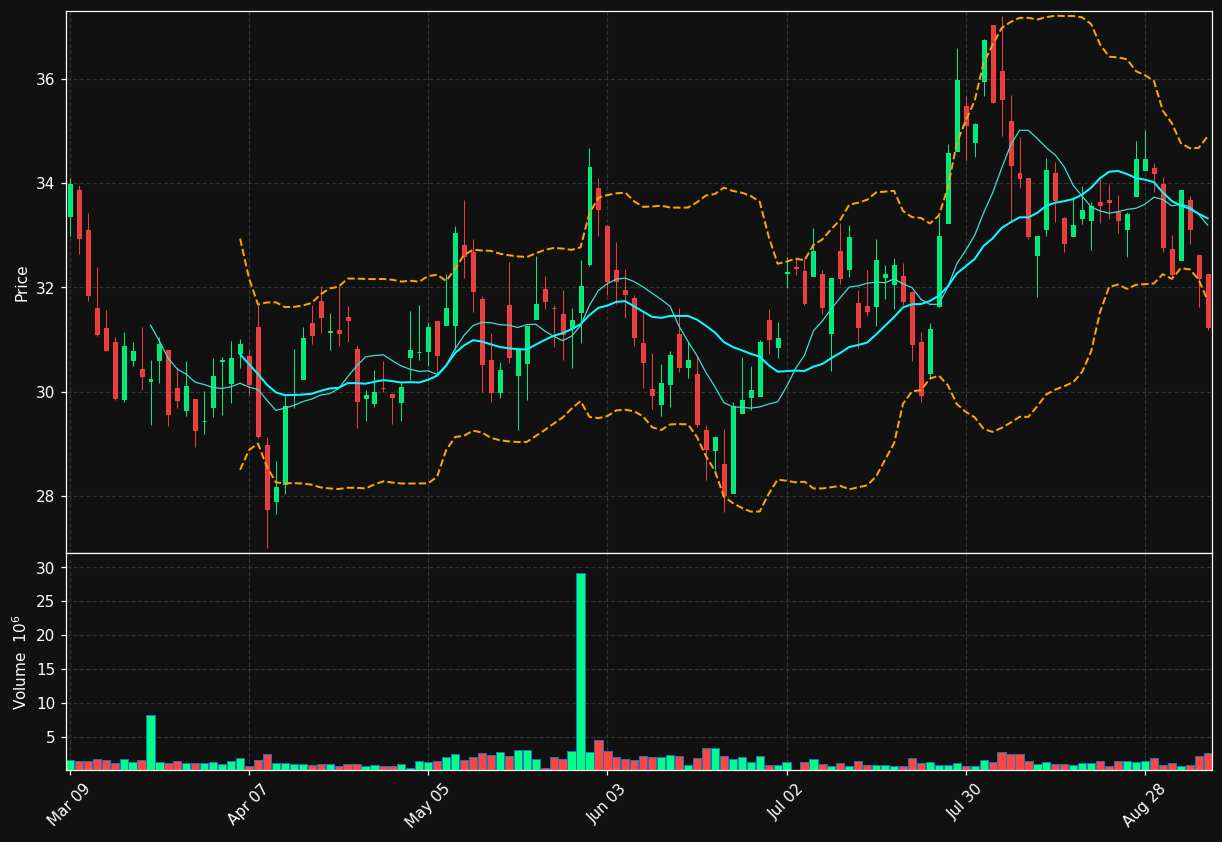Click the volume axis value 10
The width and height of the screenshot is (1222, 842).
point(48,704)
